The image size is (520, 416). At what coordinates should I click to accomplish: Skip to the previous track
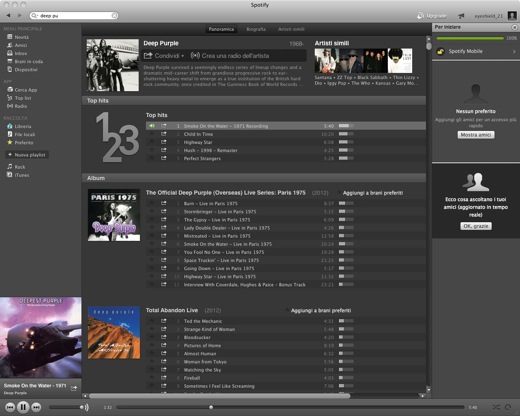(x=10, y=407)
